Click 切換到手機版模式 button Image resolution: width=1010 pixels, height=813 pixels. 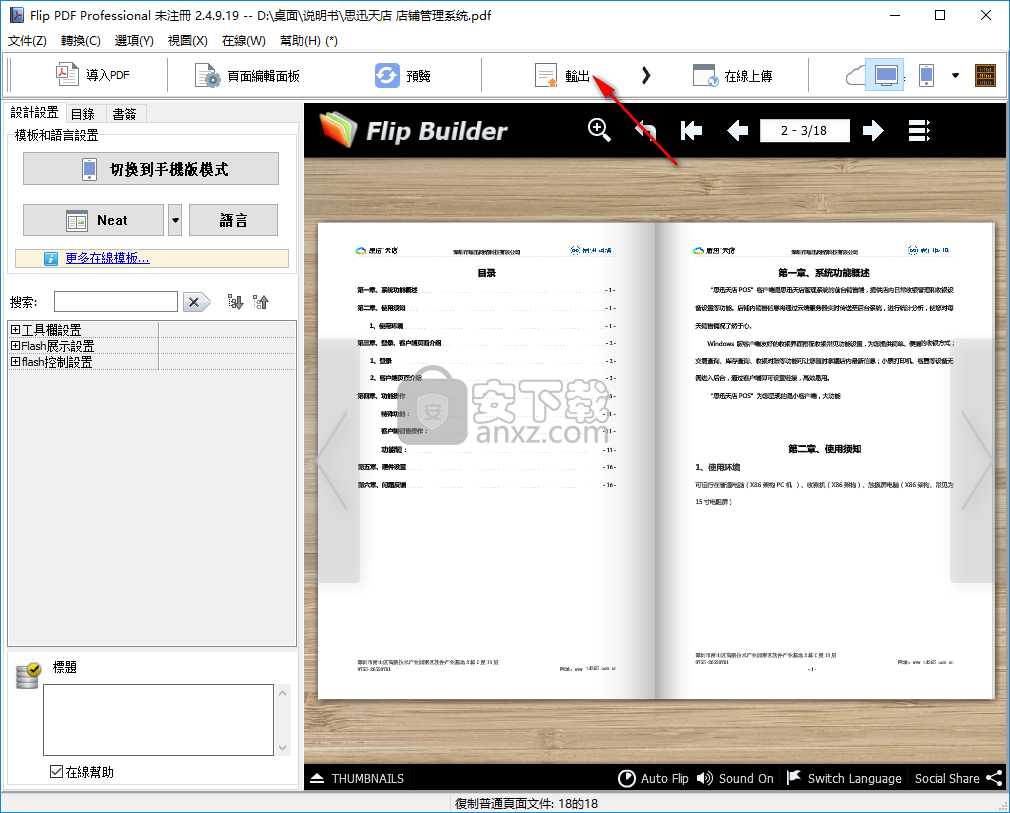(151, 169)
